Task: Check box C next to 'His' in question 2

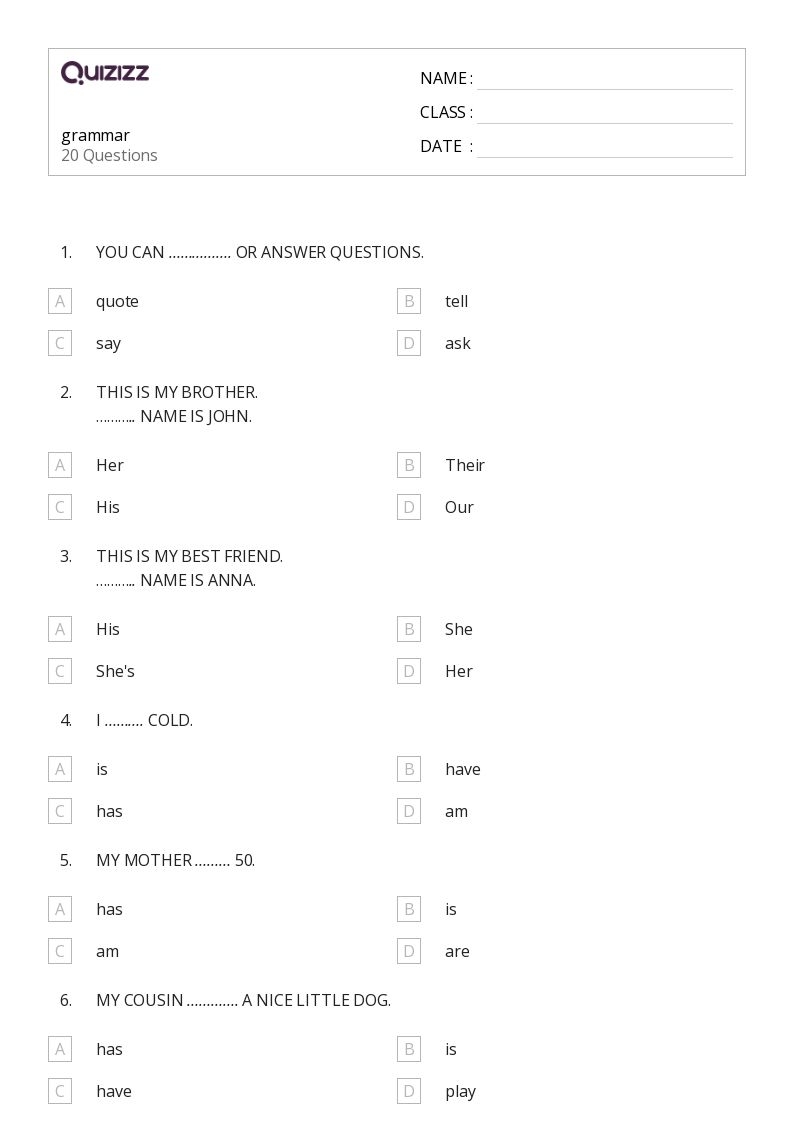Action: (60, 507)
